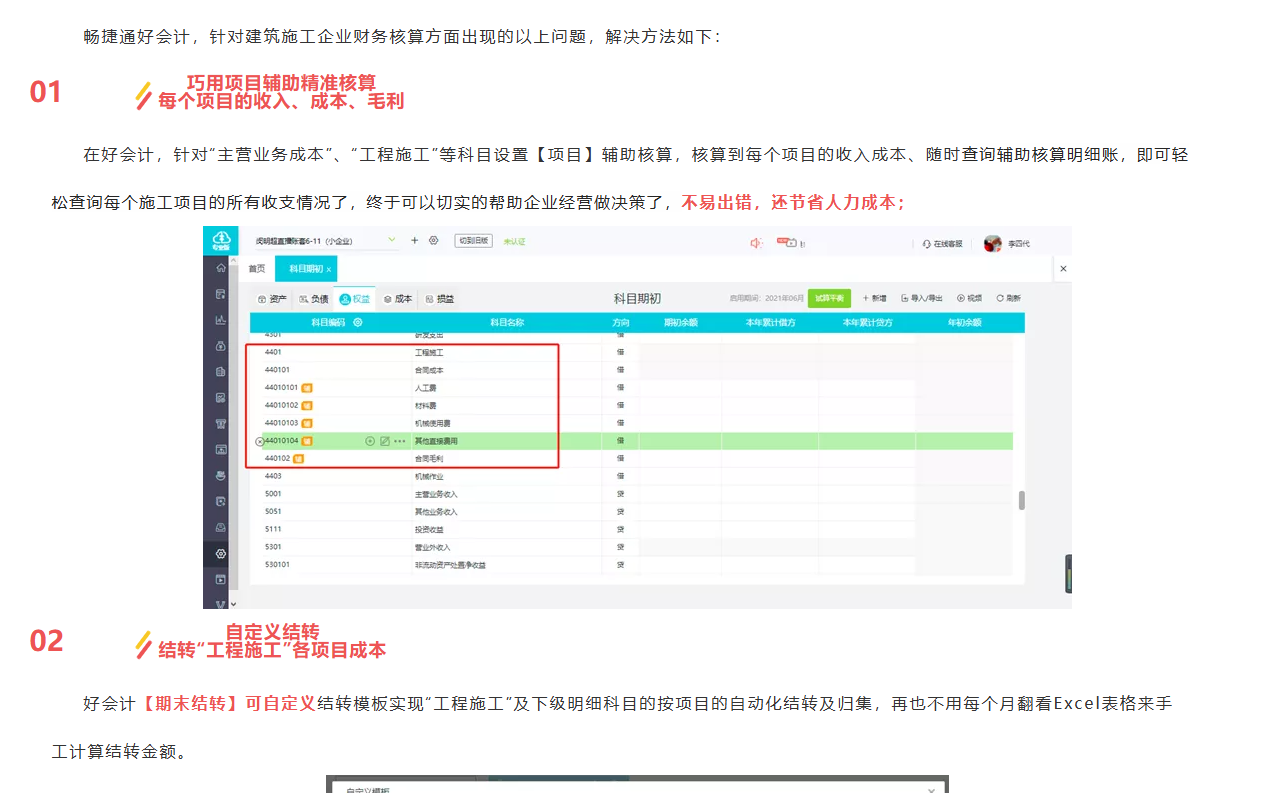Click the circled plus icon in row 44010104
This screenshot has height=793, width=1279.
pyautogui.click(x=370, y=441)
